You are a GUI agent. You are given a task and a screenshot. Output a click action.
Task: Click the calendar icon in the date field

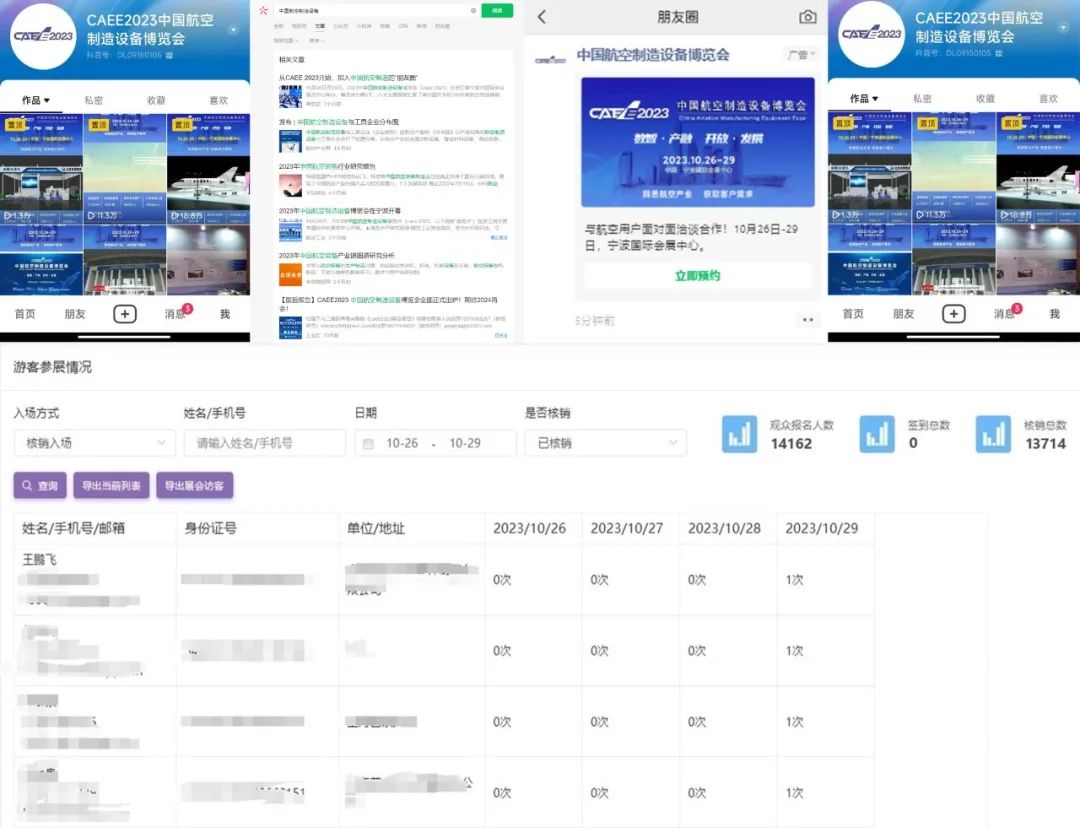(368, 444)
